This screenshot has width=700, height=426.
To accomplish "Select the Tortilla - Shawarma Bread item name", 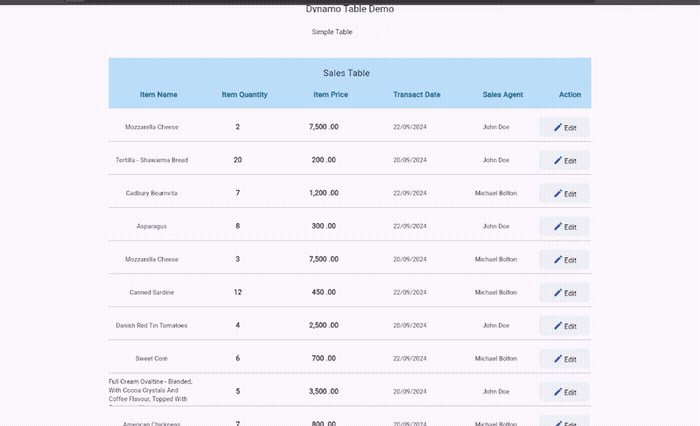I will point(152,160).
